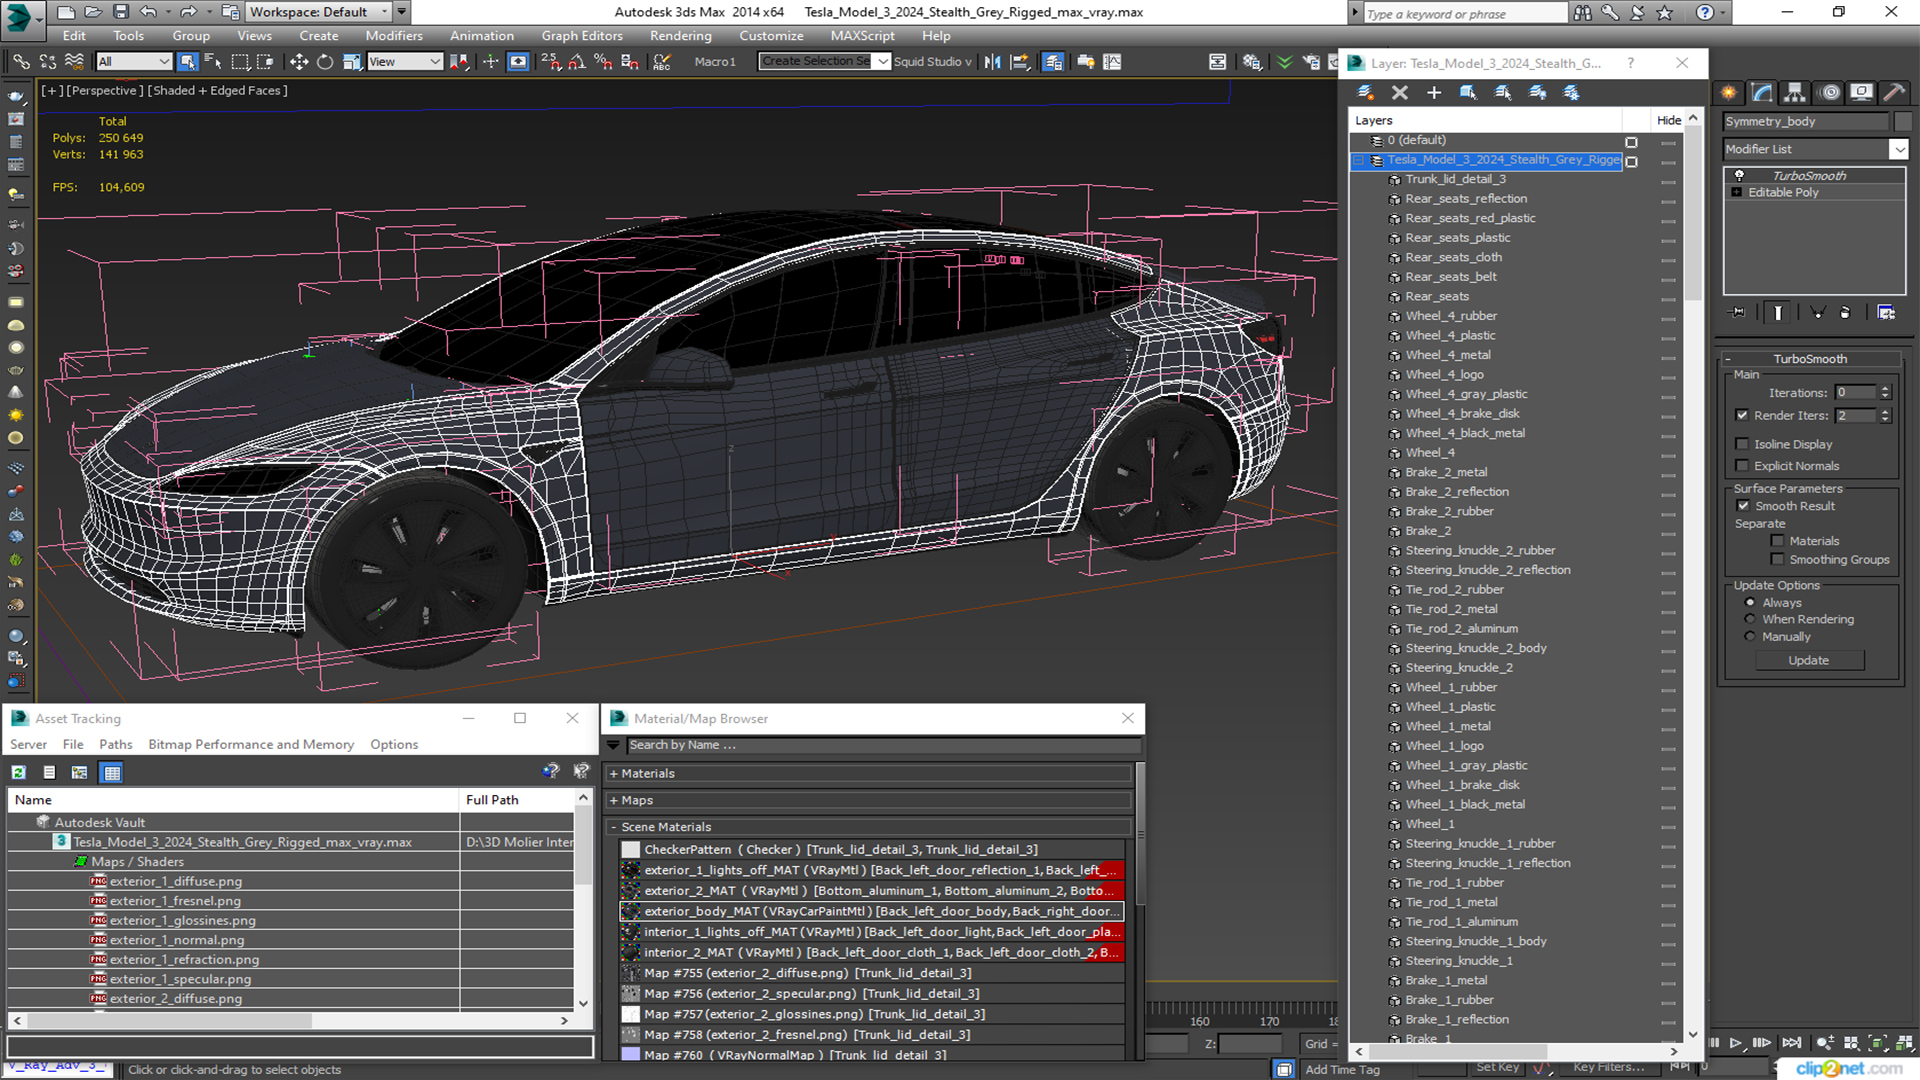Click Refresh icon in Asset Tracking
The image size is (1920, 1080).
[x=18, y=772]
